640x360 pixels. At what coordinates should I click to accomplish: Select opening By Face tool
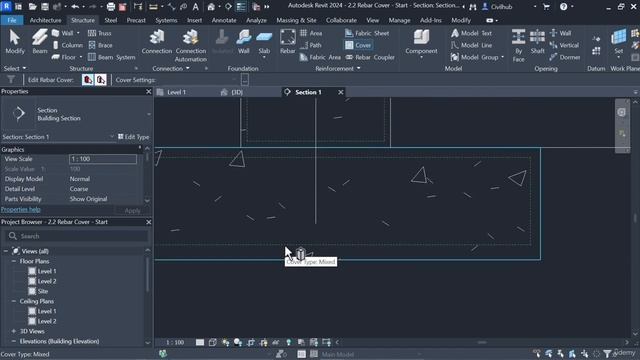point(518,45)
